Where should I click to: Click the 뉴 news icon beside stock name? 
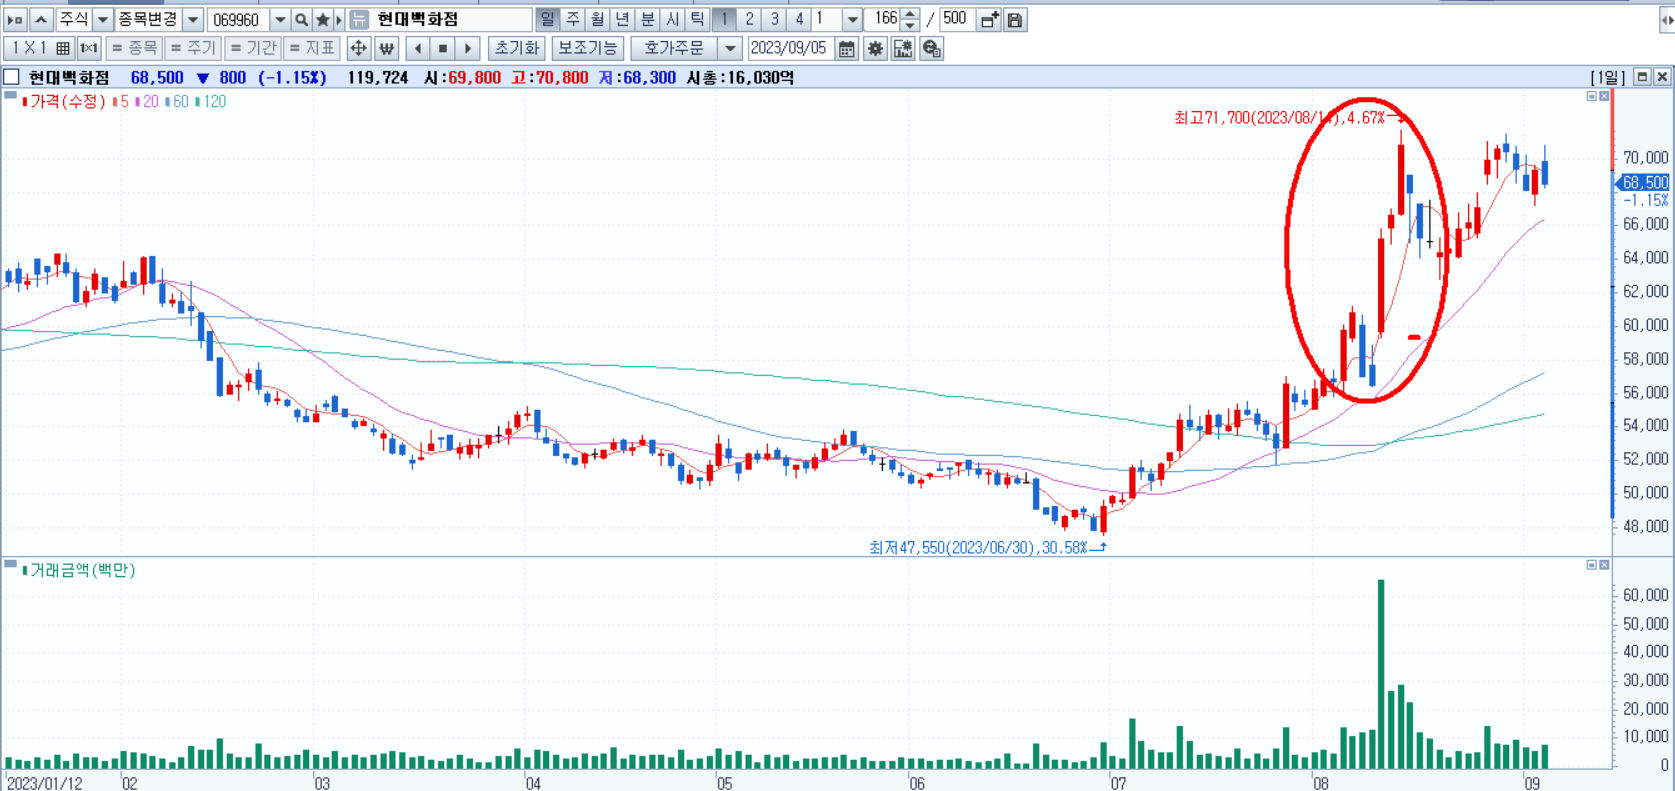(x=359, y=19)
